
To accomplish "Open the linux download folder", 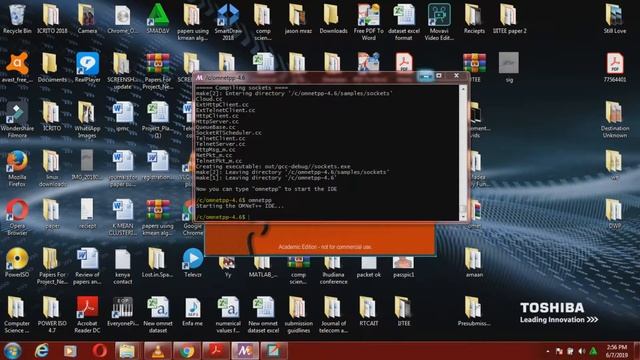I will click(x=52, y=169).
